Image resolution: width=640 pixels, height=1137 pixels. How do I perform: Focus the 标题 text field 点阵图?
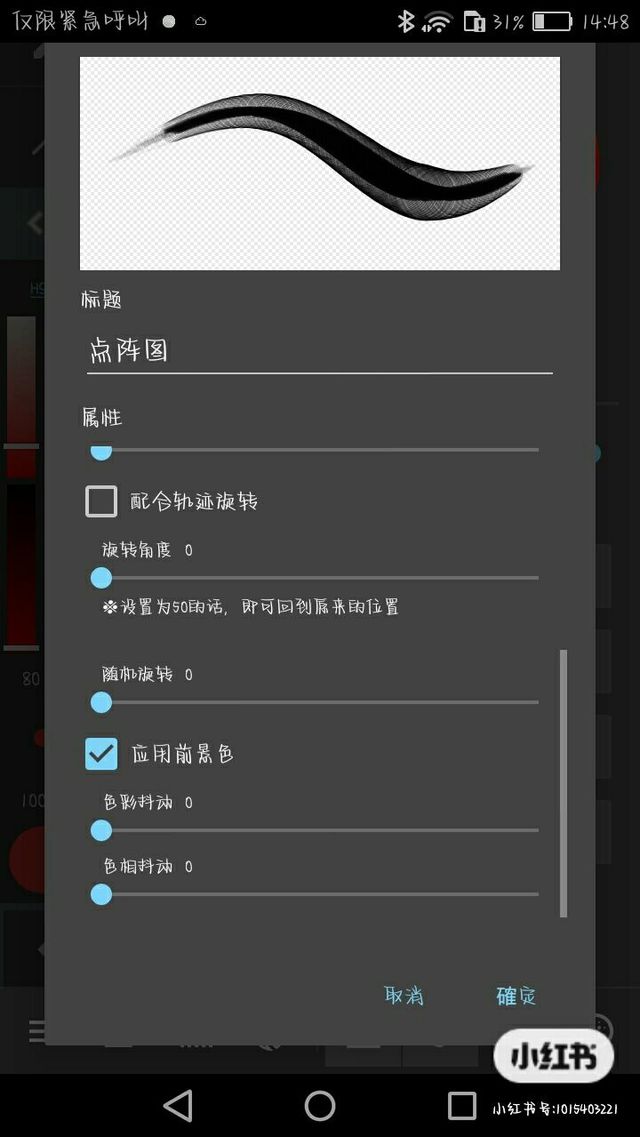(320, 352)
